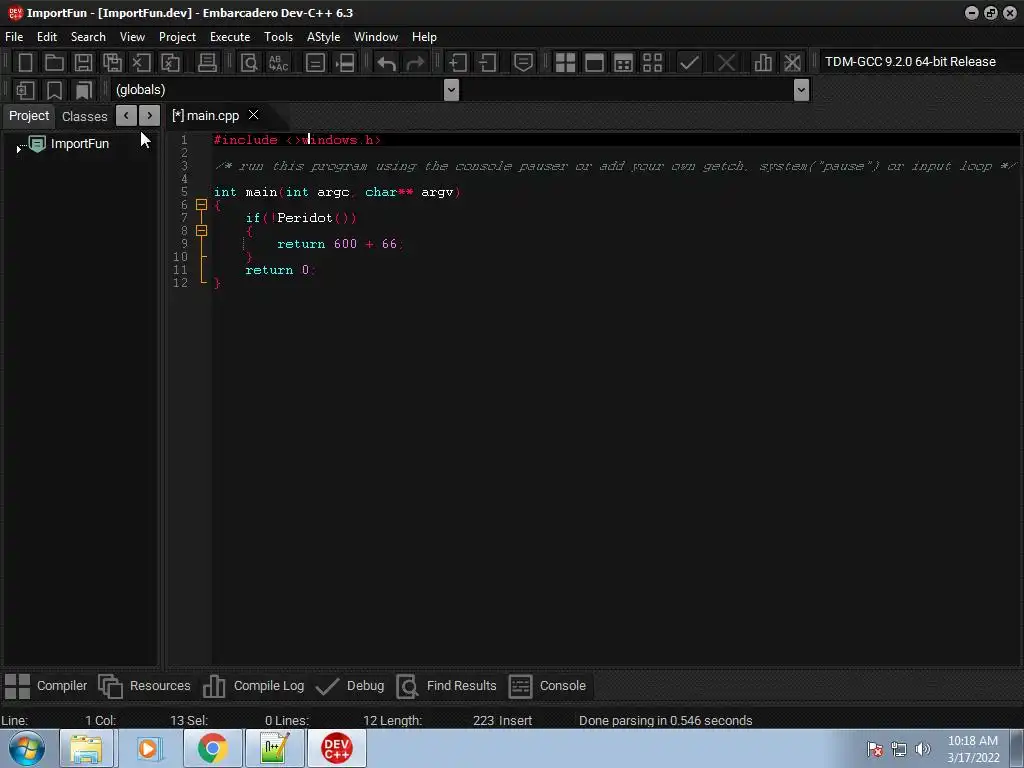Viewport: 1024px width, 768px height.
Task: Open a file via the folder icon
Action: click(54, 63)
